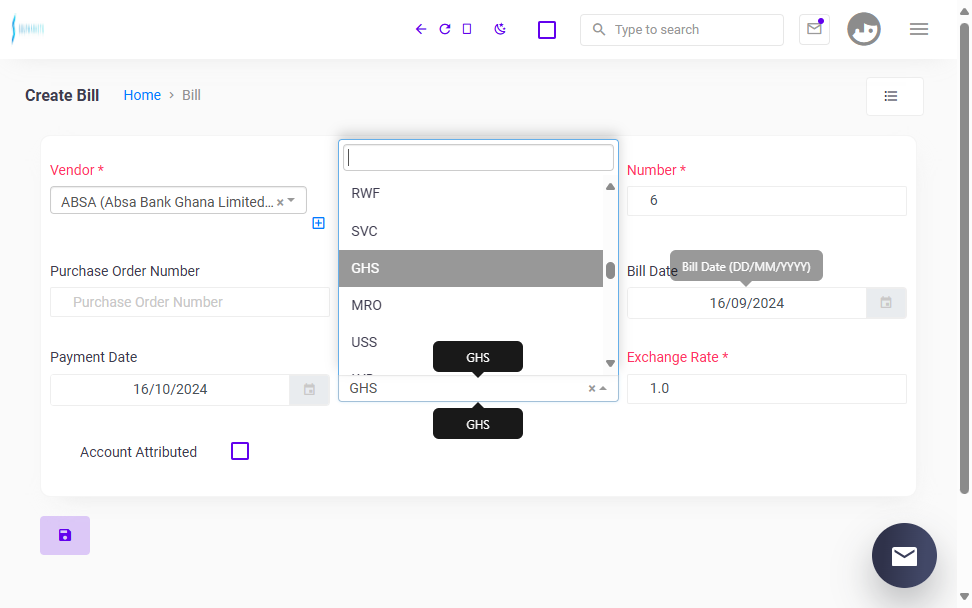
Task: Click the Bill Date field 16/09/2024
Action: point(747,303)
